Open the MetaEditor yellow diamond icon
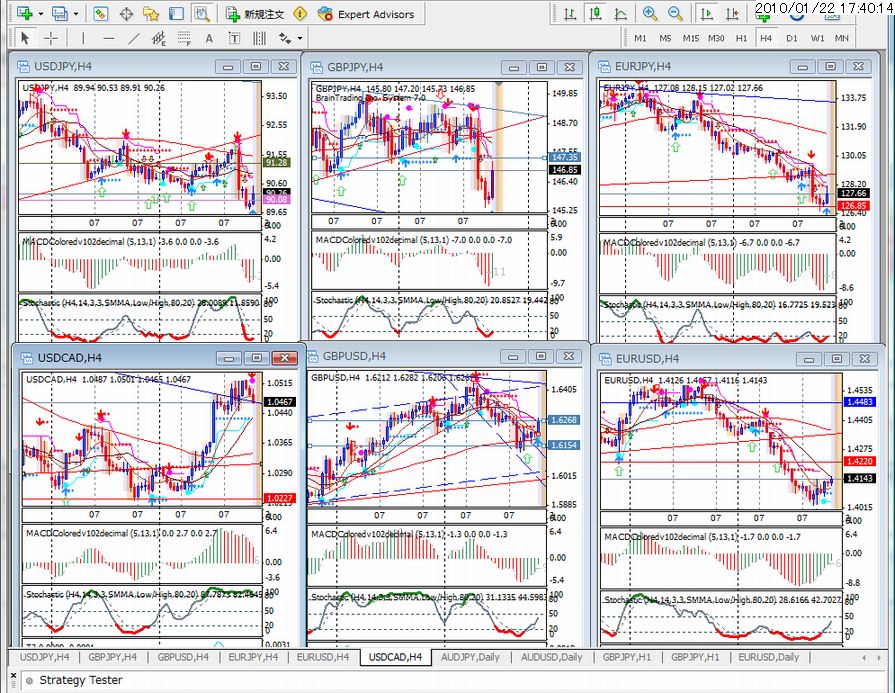 coord(300,14)
